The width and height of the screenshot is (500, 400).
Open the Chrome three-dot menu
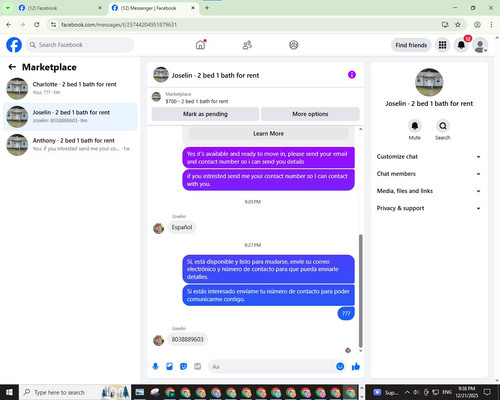pyautogui.click(x=491, y=25)
